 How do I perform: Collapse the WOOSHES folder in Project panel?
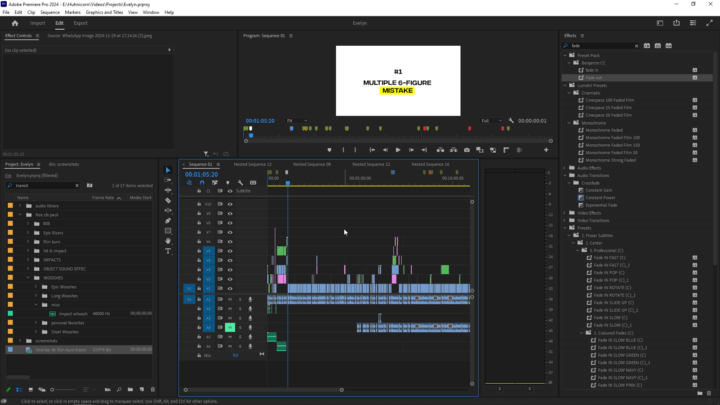click(28, 277)
